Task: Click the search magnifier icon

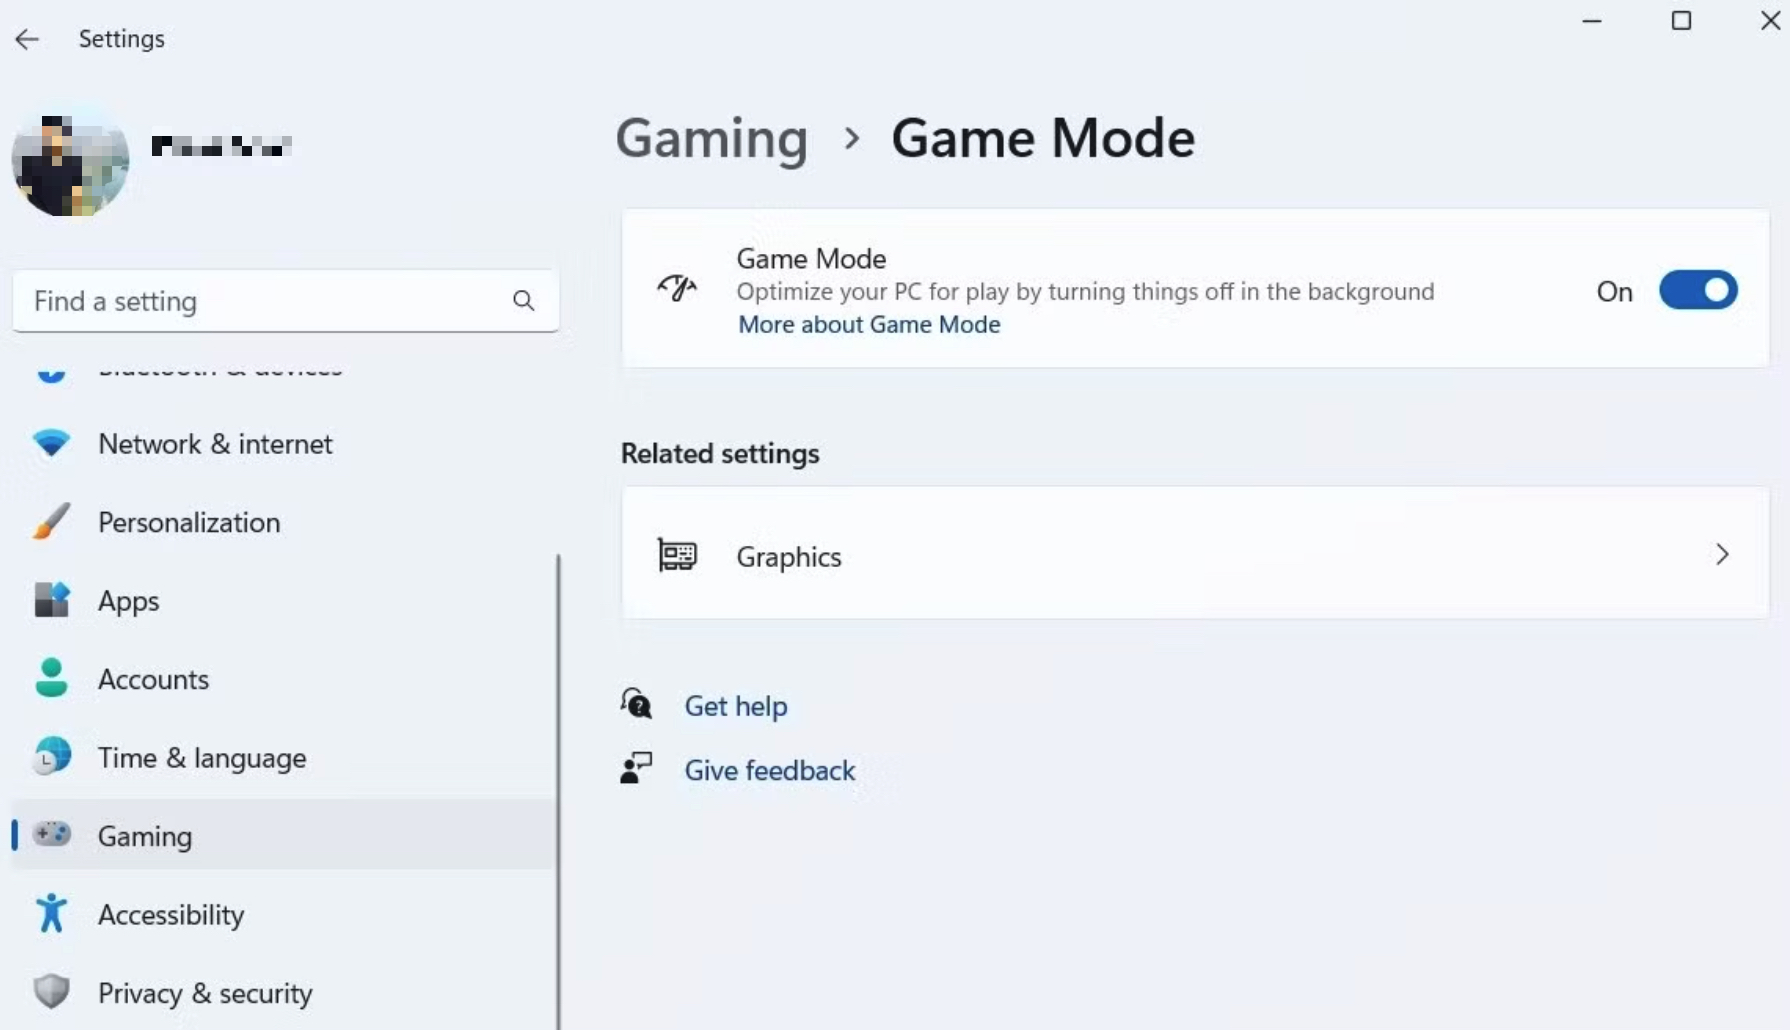Action: 523,301
